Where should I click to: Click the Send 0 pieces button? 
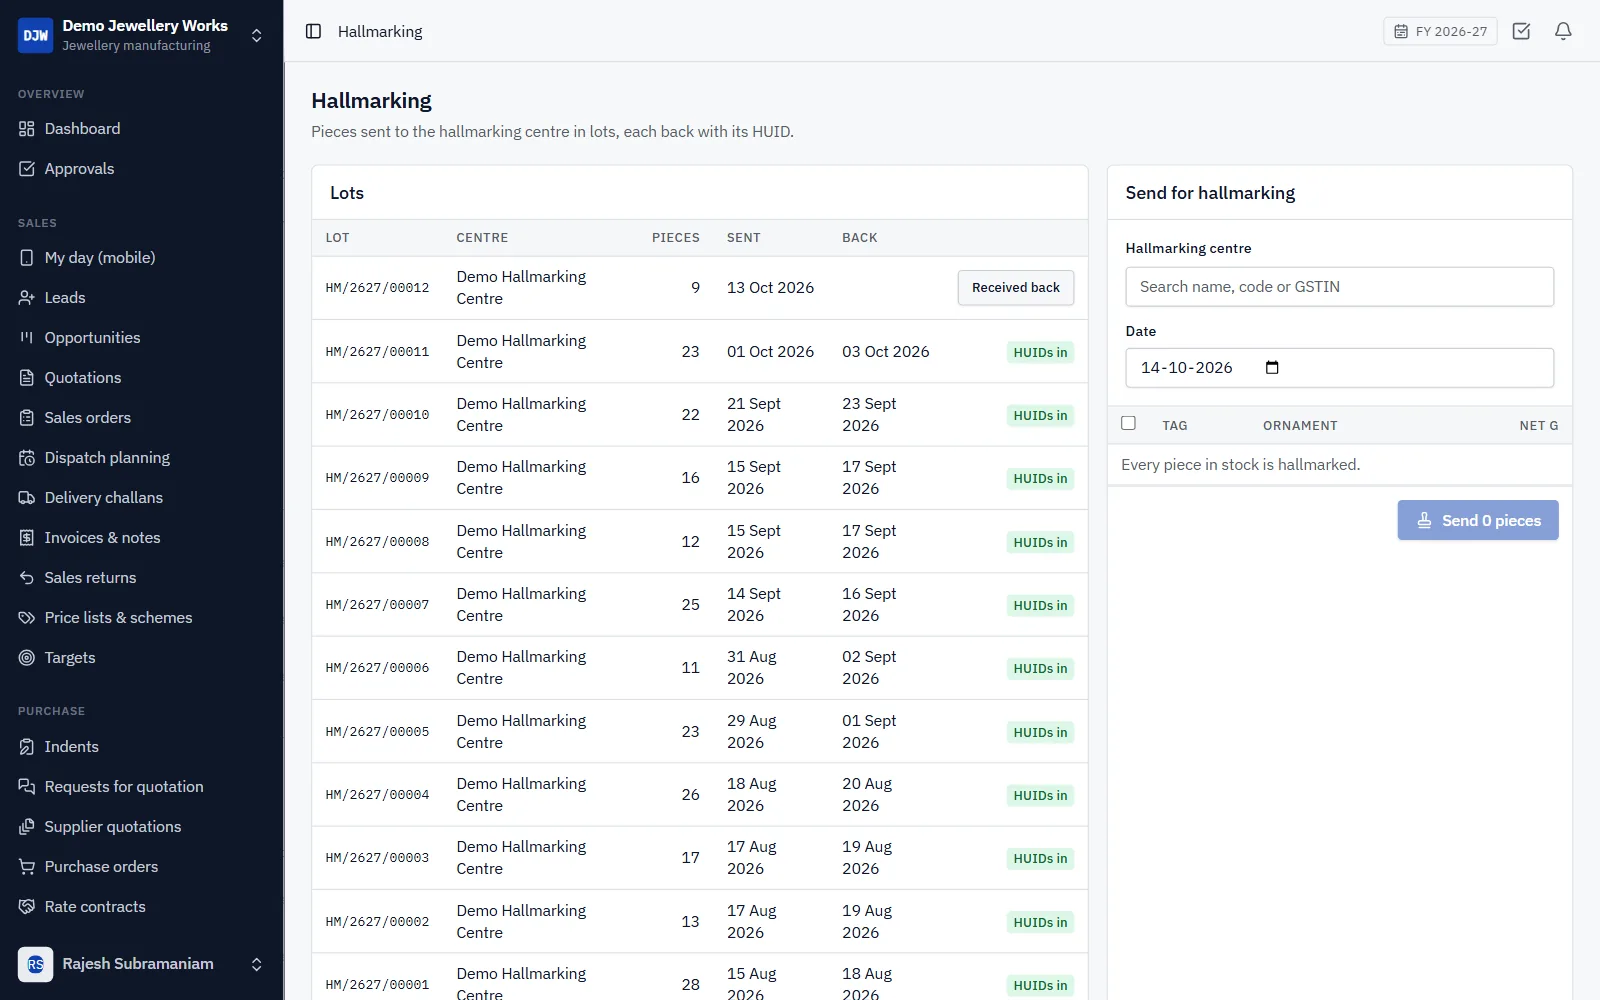tap(1478, 521)
